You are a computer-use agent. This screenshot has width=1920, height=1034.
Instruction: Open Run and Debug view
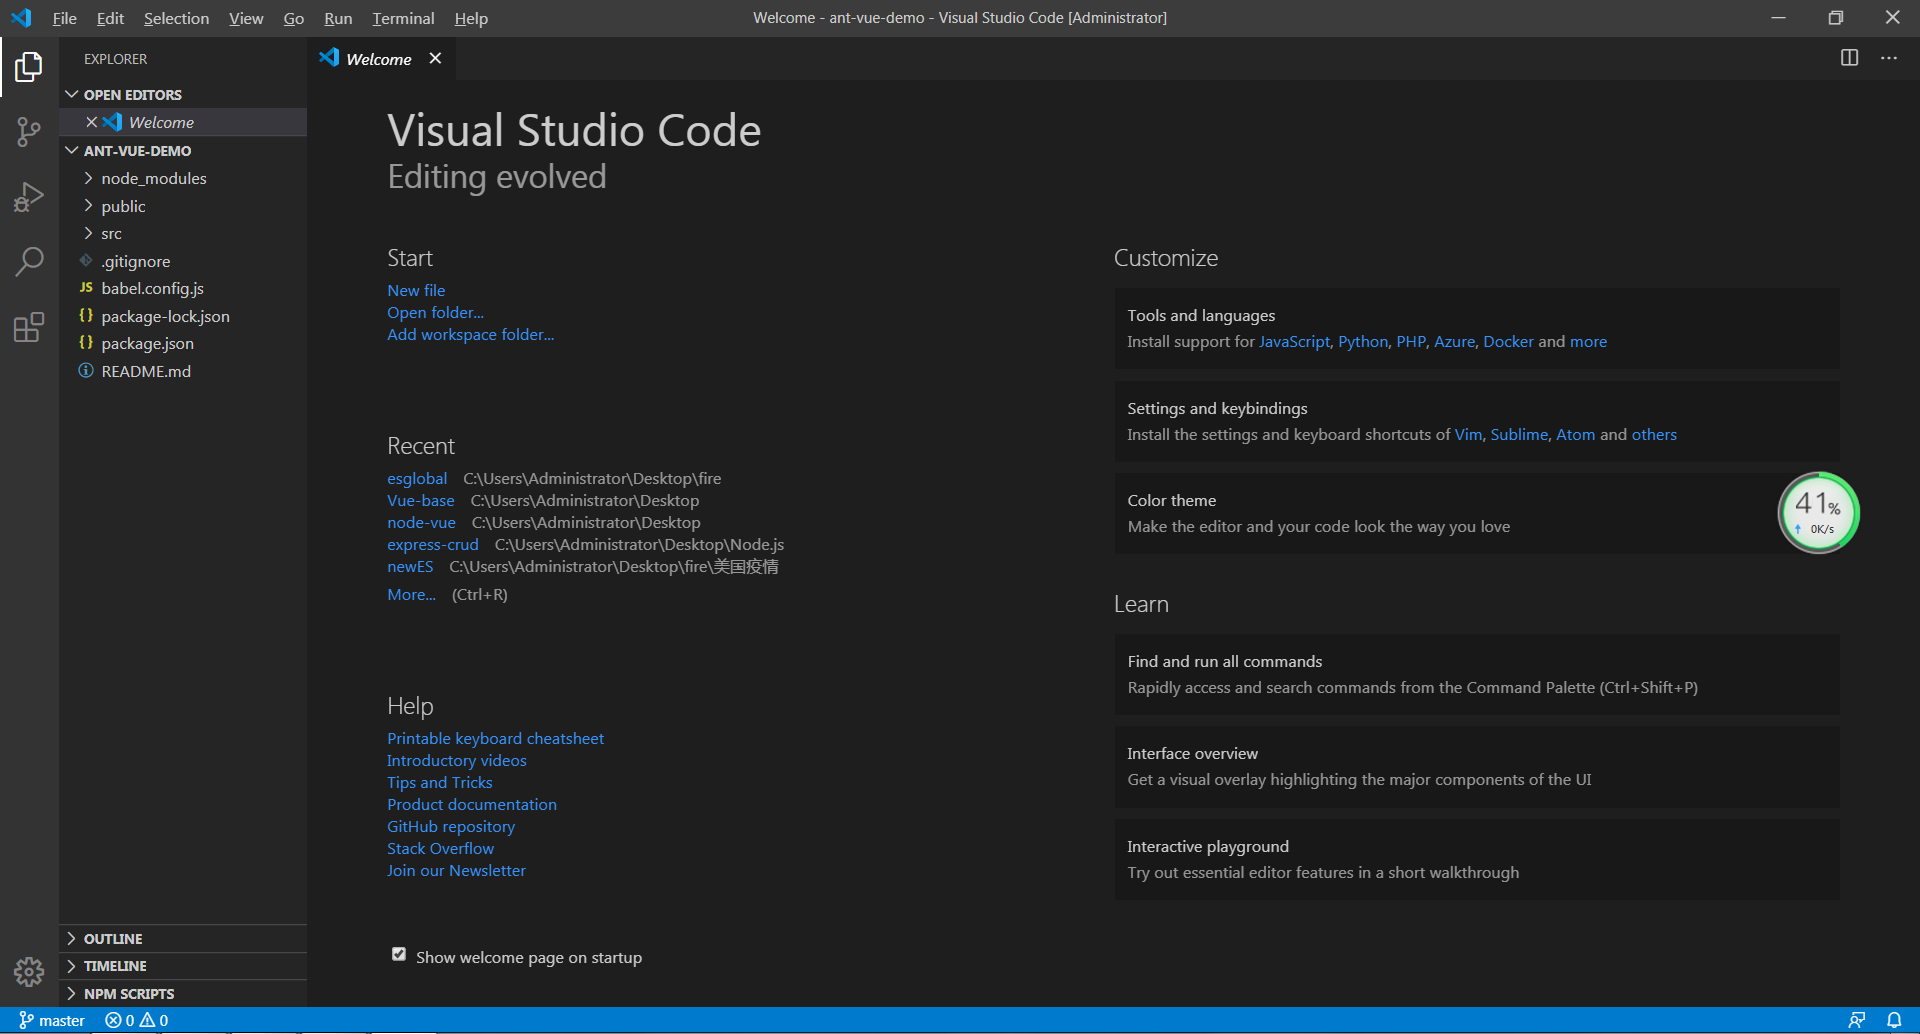tap(29, 197)
